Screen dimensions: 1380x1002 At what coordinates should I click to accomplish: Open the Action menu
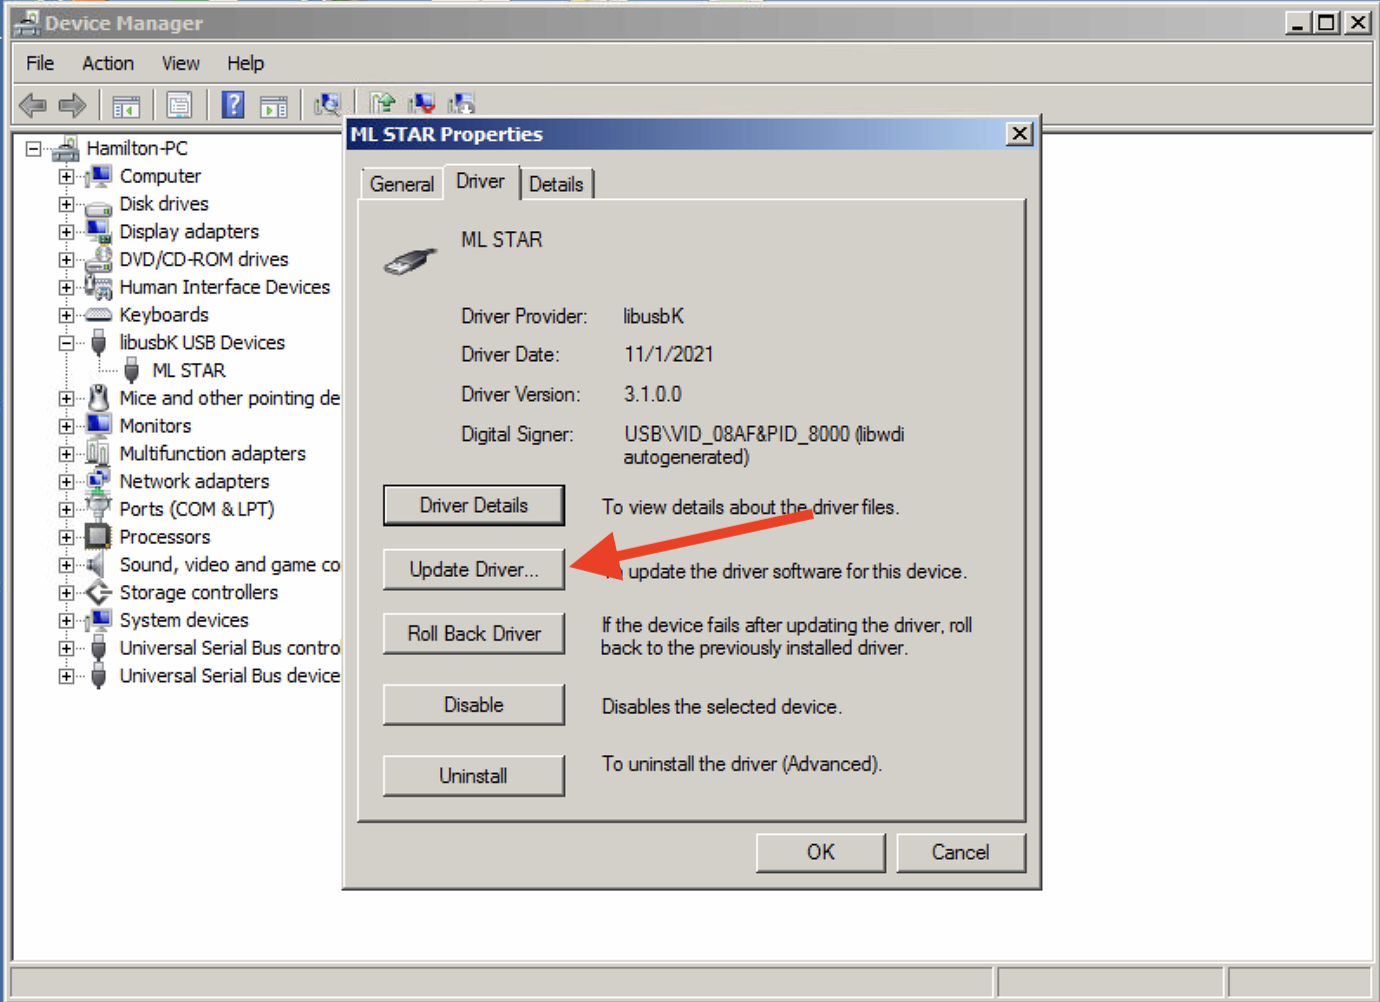108,63
